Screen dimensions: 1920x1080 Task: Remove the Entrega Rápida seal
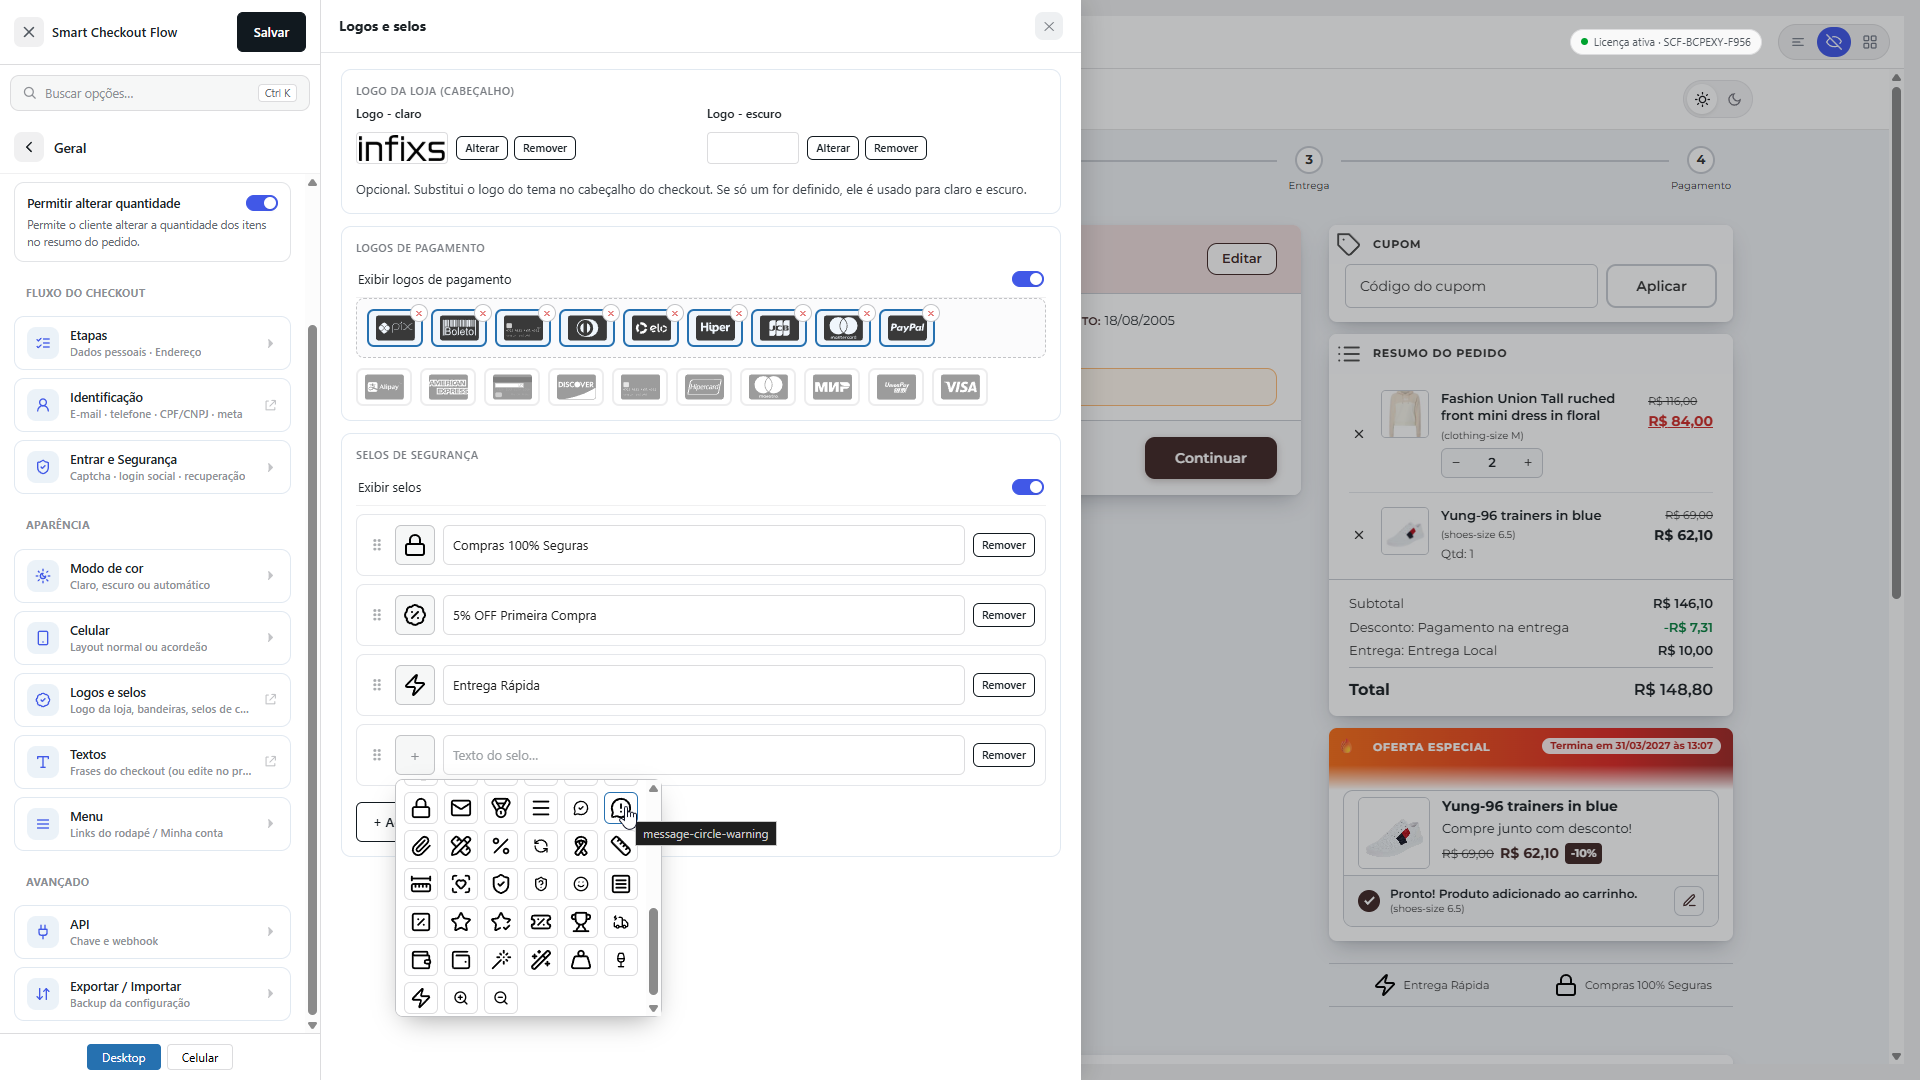1003,685
